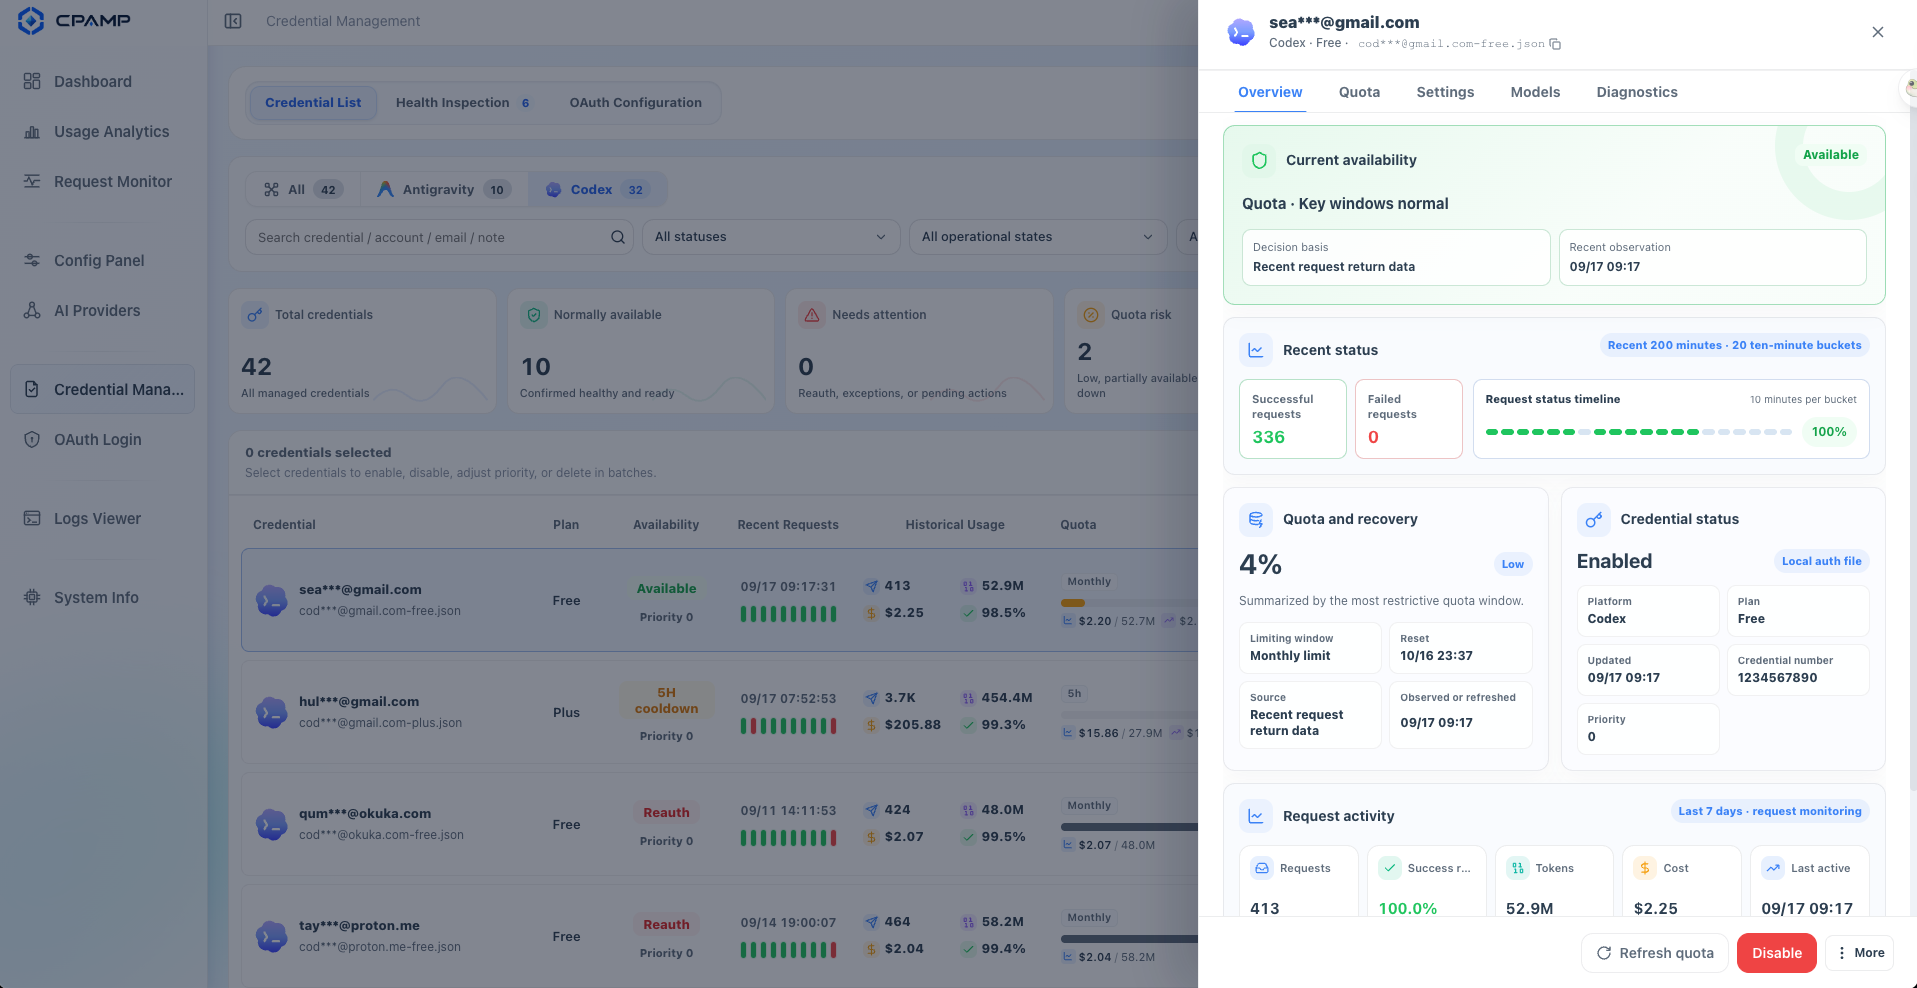
Task: Click the Quota risk card icon
Action: (1091, 315)
